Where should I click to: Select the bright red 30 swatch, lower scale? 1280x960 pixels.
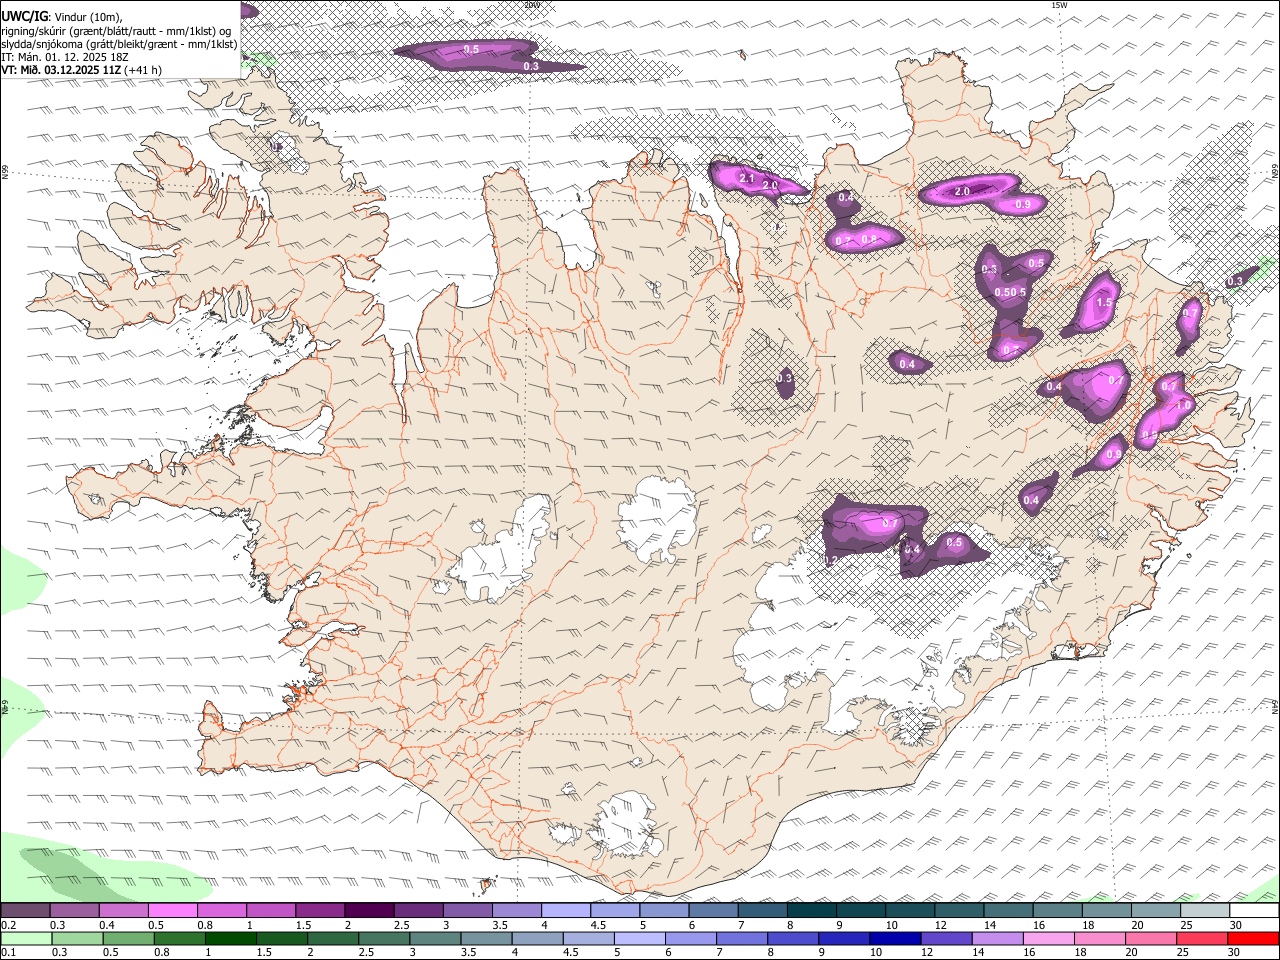click(1253, 938)
